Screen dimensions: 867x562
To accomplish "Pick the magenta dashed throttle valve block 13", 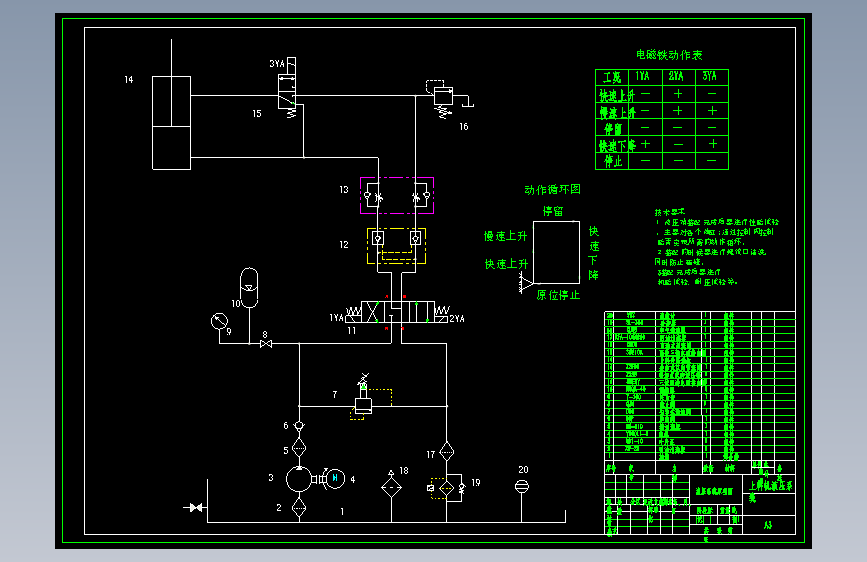I will [397, 195].
